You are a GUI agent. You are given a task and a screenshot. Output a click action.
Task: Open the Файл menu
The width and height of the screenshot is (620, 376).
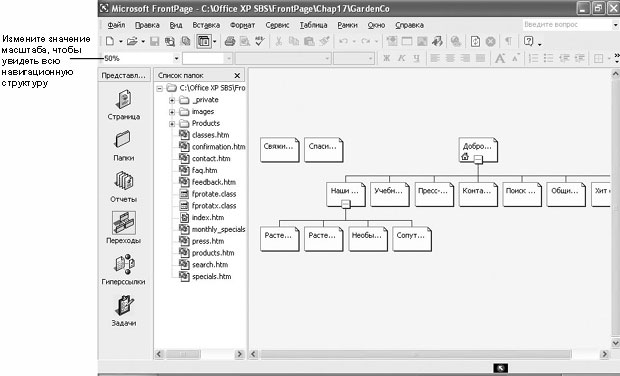click(116, 25)
